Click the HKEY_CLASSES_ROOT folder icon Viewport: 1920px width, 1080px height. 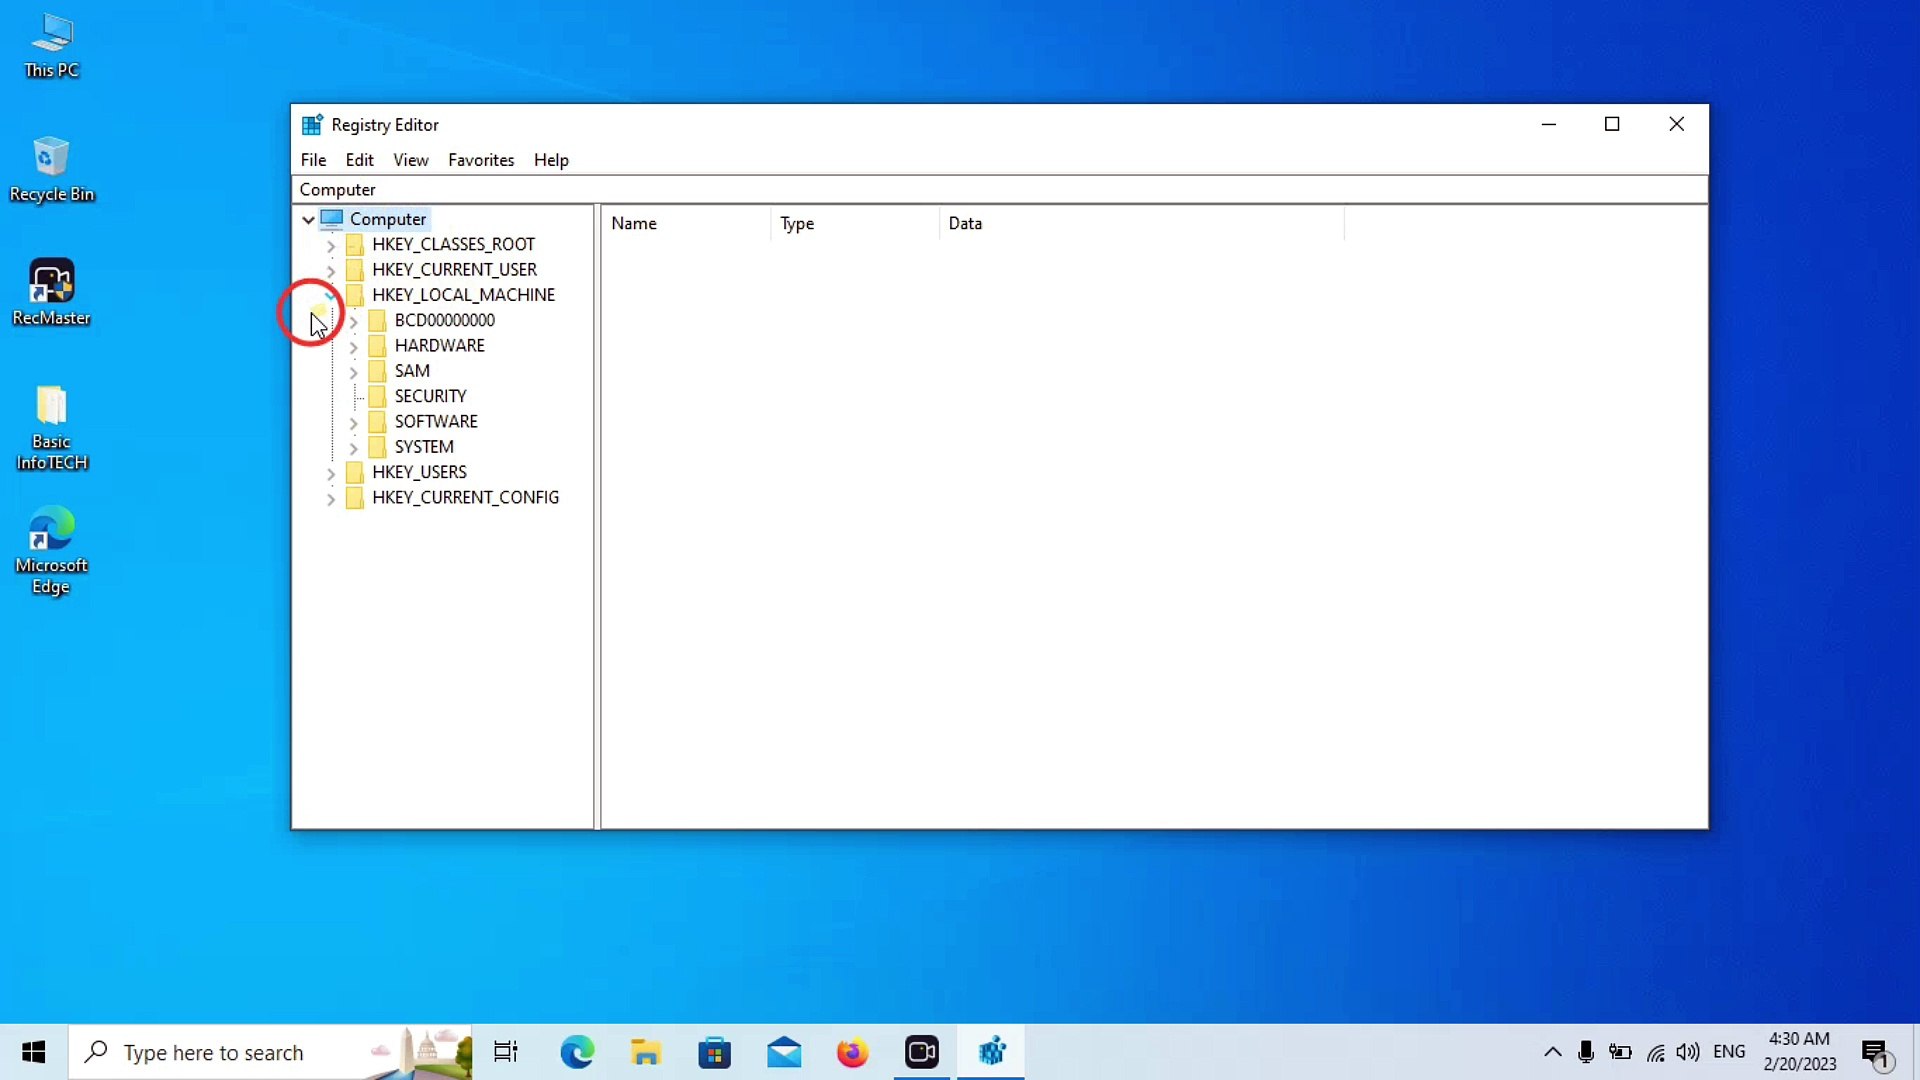pyautogui.click(x=354, y=245)
